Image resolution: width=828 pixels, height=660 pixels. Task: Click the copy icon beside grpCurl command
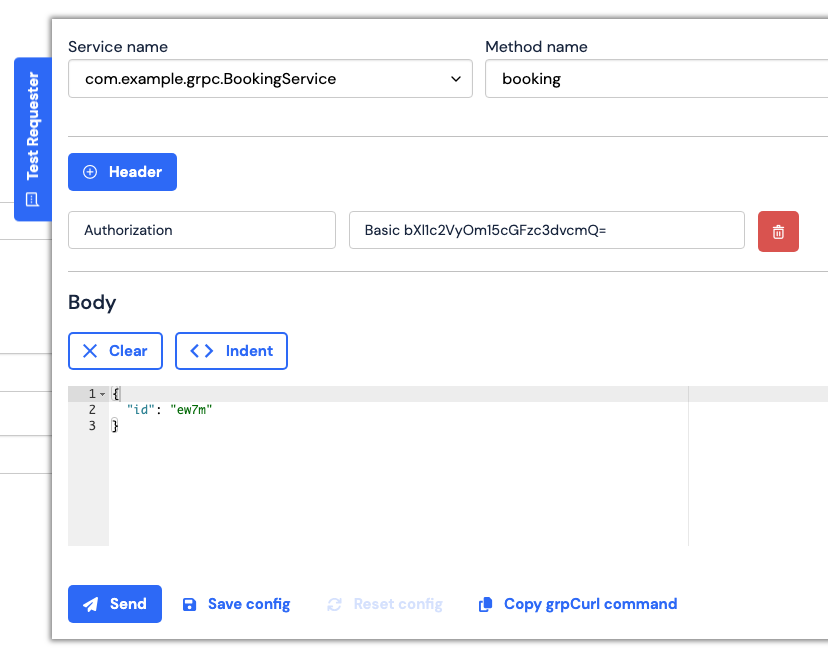click(x=486, y=604)
